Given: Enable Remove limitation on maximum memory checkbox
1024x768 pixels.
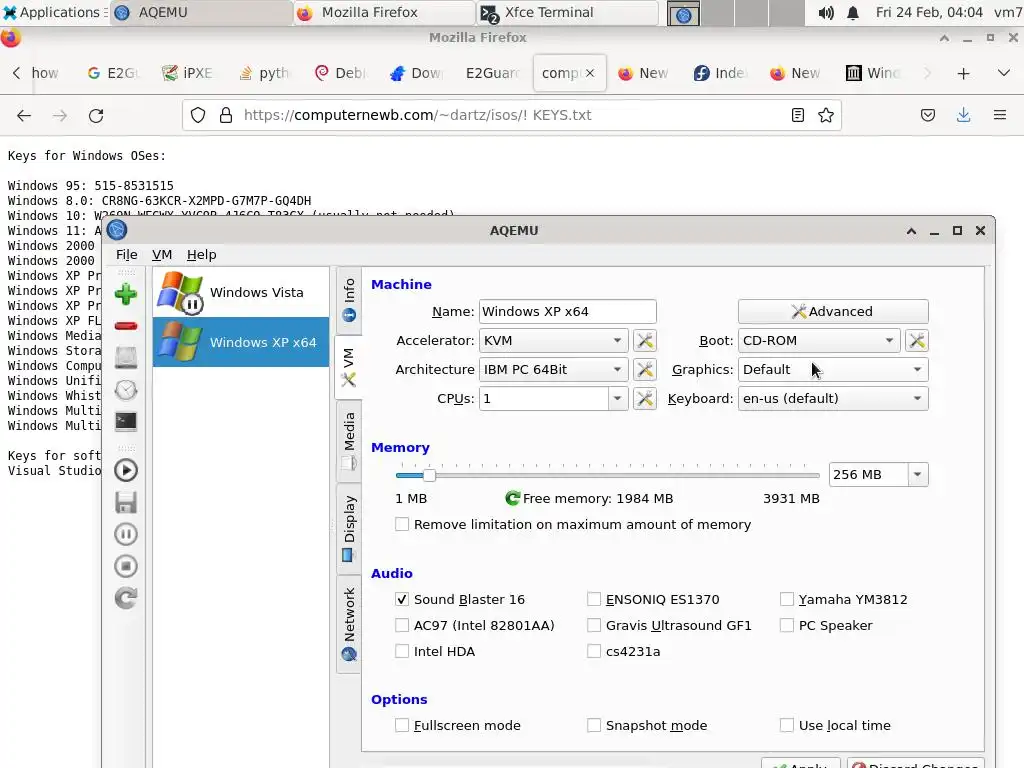Looking at the screenshot, I should [x=402, y=524].
